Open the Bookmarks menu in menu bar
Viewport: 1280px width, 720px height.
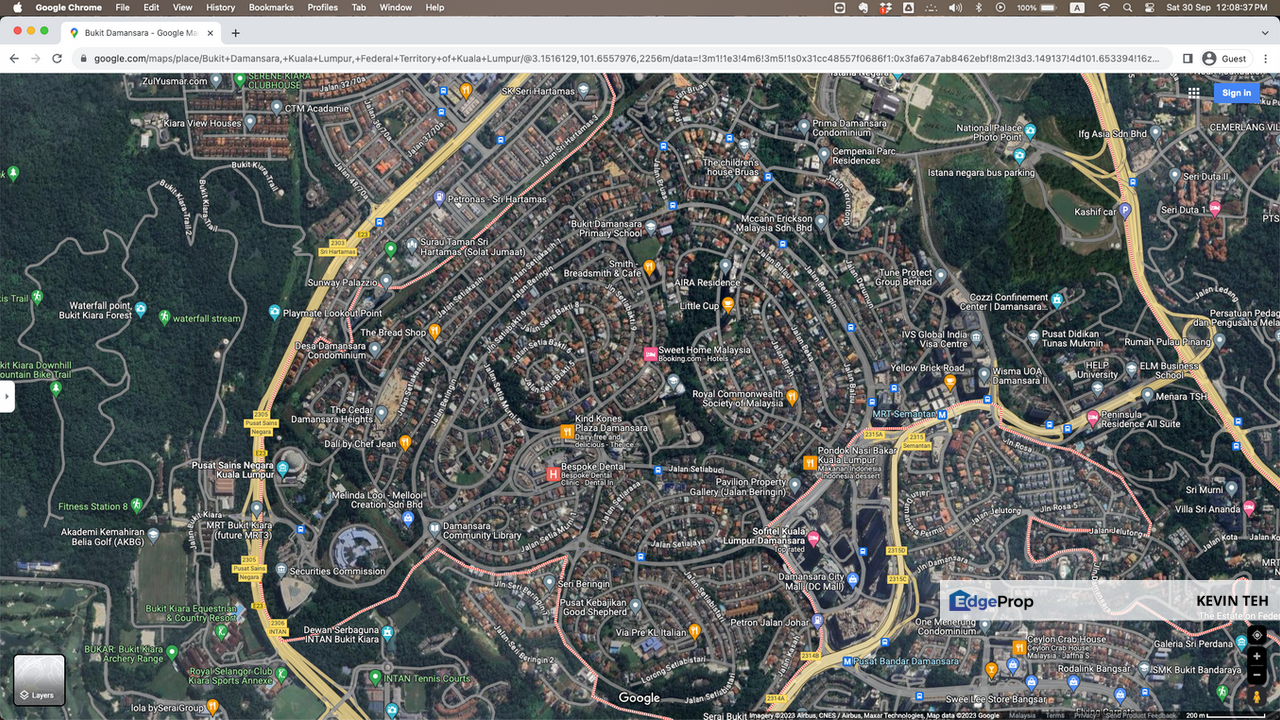[x=271, y=7]
